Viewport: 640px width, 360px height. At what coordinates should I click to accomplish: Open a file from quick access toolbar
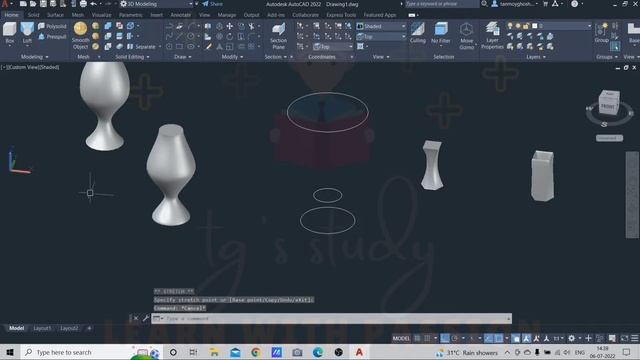pyautogui.click(x=33, y=4)
